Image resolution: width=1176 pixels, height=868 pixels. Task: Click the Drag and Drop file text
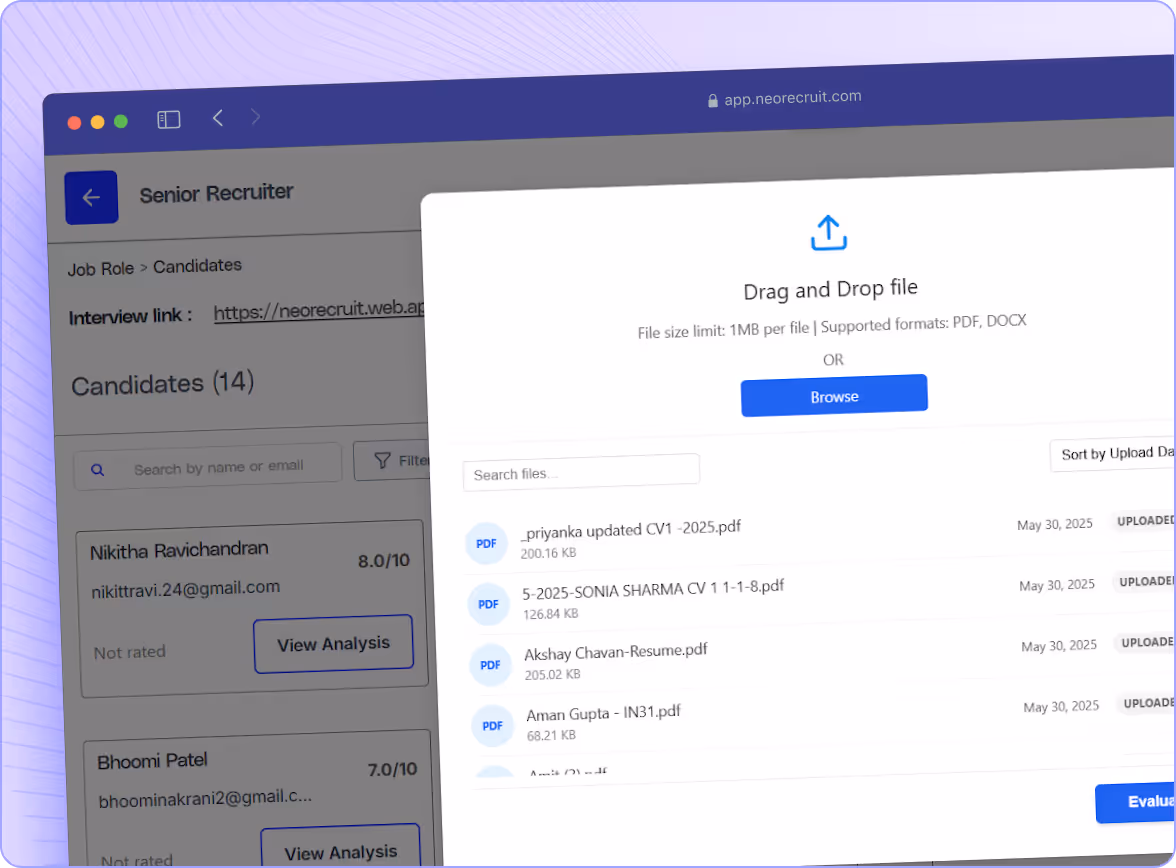(x=830, y=289)
